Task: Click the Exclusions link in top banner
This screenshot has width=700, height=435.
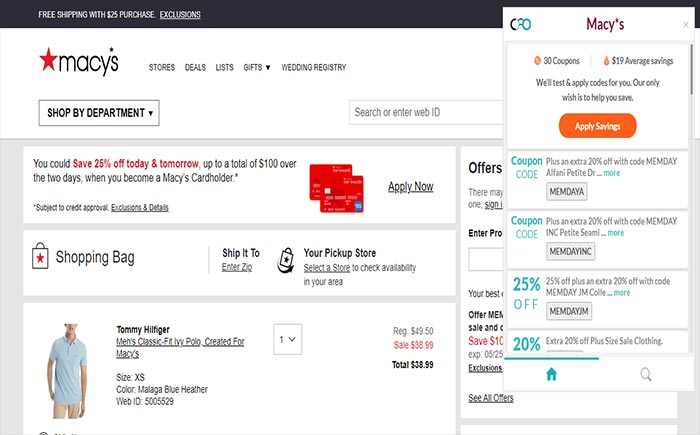Action: 180,14
